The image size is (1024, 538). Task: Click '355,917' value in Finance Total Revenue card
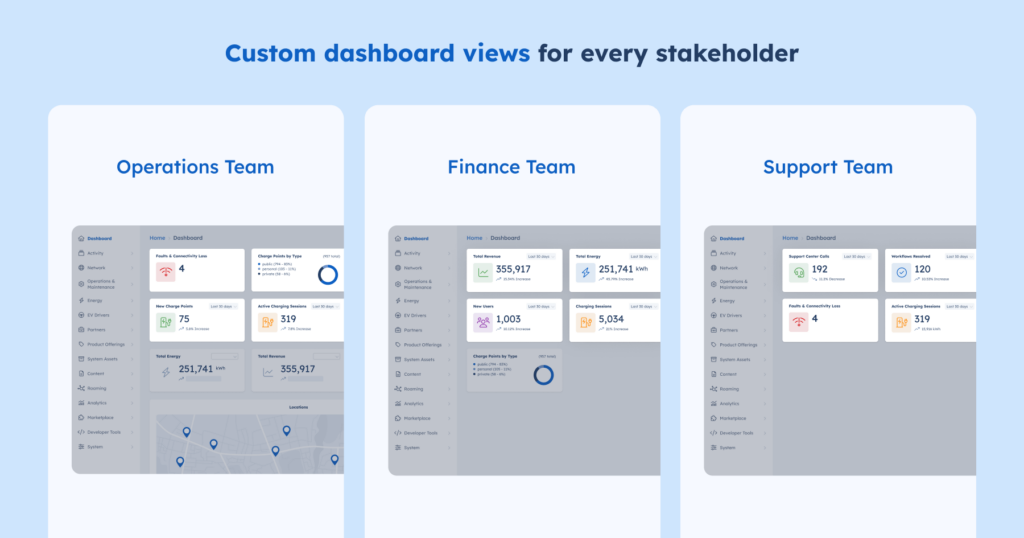[x=513, y=269]
